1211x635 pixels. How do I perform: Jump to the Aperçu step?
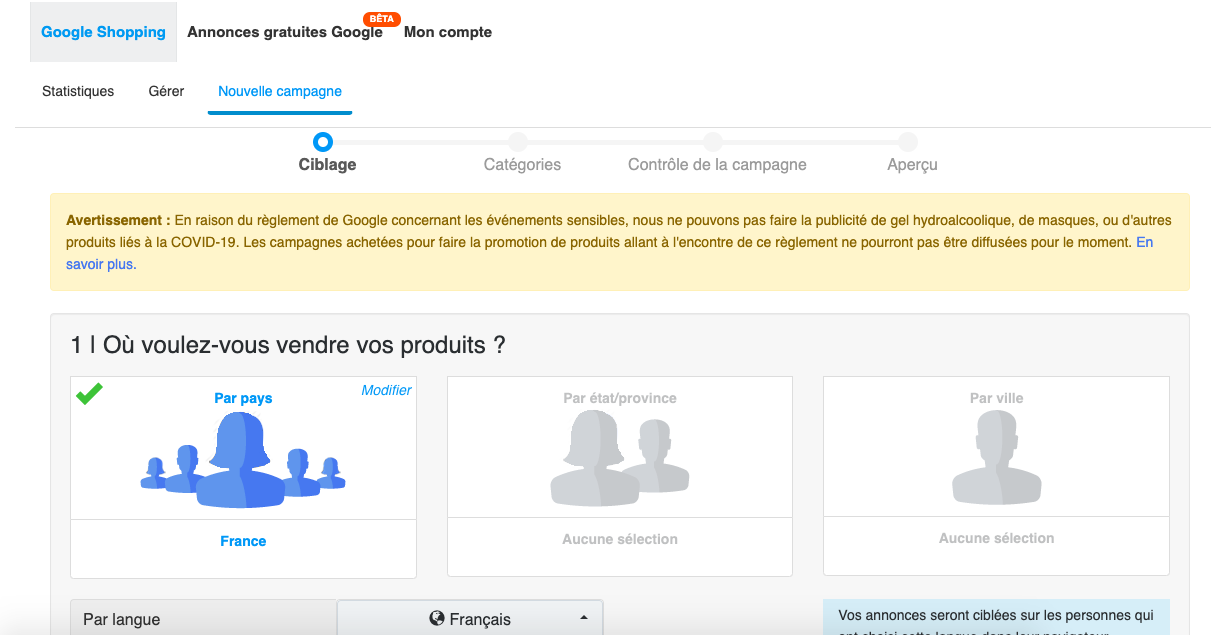[x=907, y=142]
